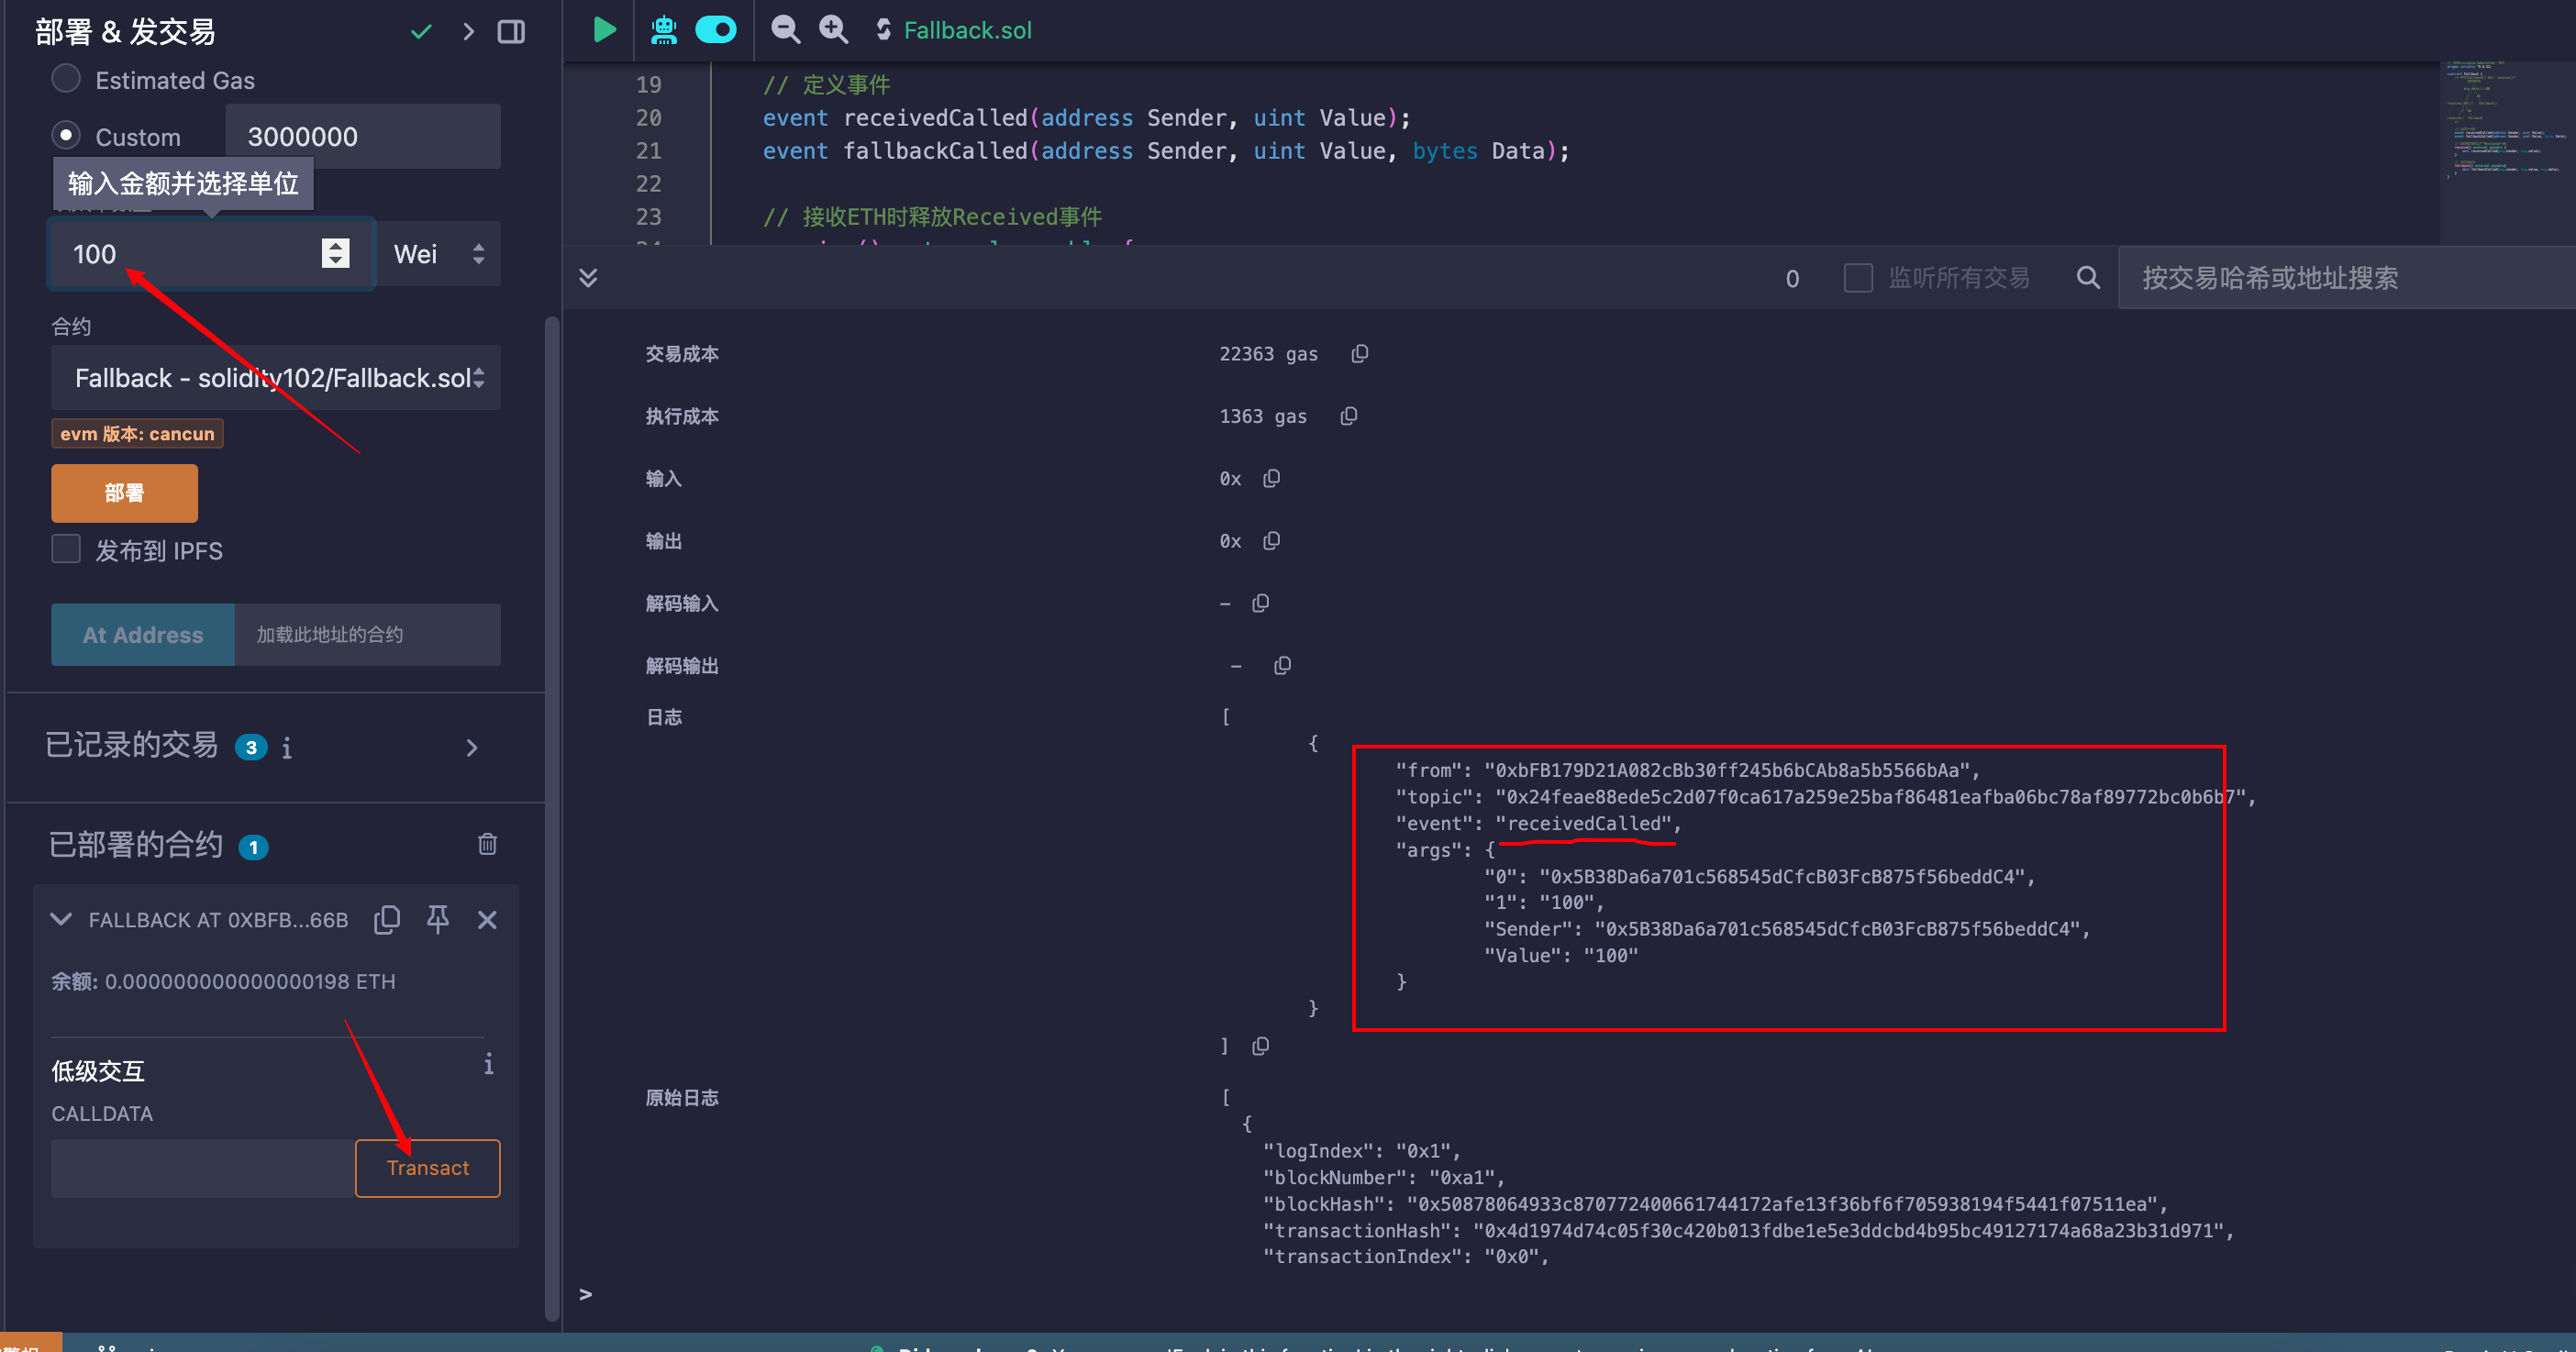Click the evm 版本: cancun badge
This screenshot has width=2576, height=1352.
point(137,434)
